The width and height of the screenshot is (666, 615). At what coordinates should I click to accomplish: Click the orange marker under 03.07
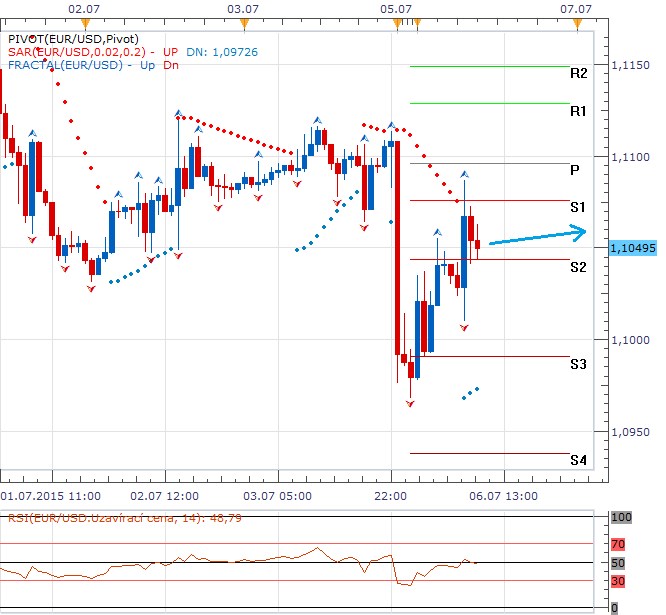click(243, 22)
